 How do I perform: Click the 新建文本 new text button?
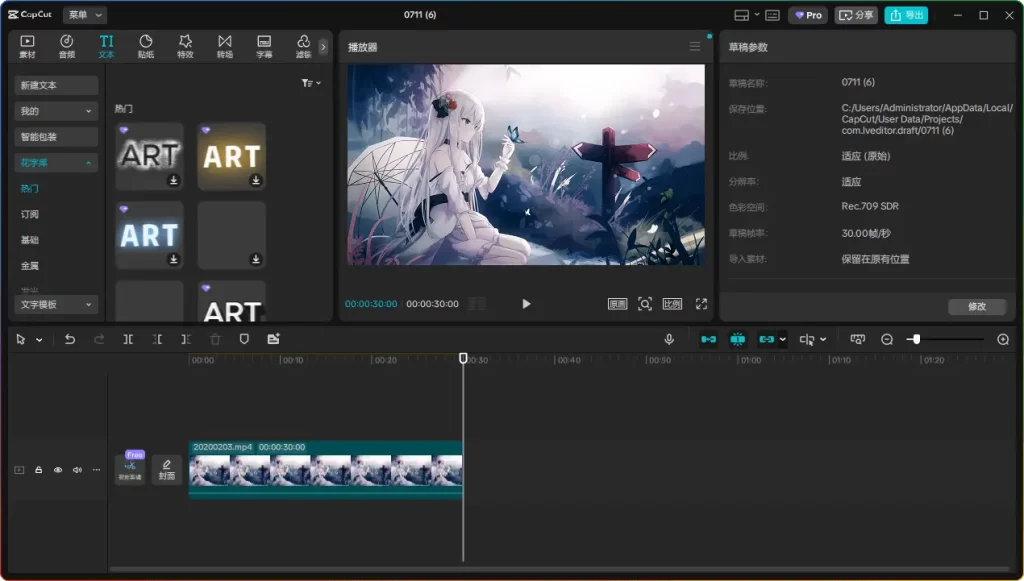pos(56,85)
